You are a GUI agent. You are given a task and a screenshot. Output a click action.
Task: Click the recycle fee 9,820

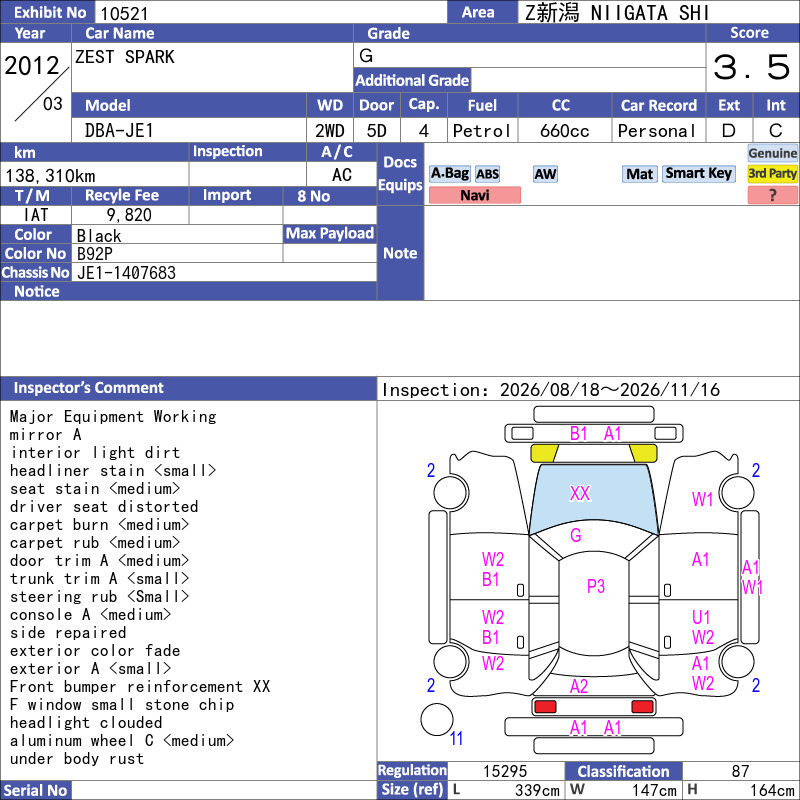(x=129, y=215)
